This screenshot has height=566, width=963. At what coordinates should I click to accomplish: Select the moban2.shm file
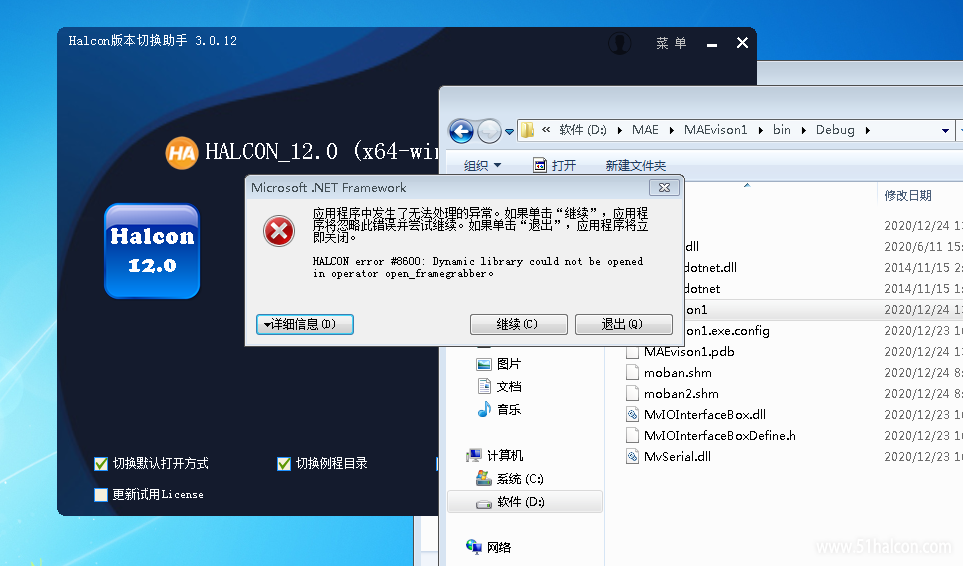[681, 393]
